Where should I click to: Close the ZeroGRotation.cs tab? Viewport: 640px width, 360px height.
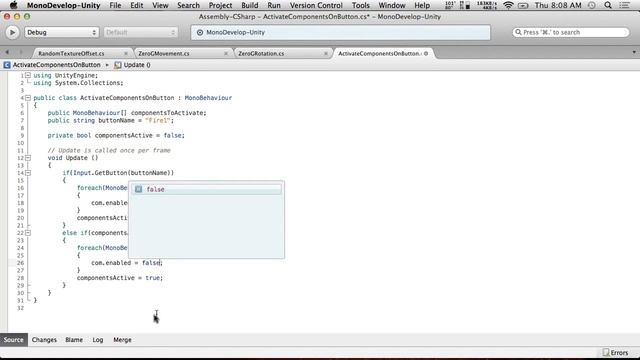(x=326, y=53)
